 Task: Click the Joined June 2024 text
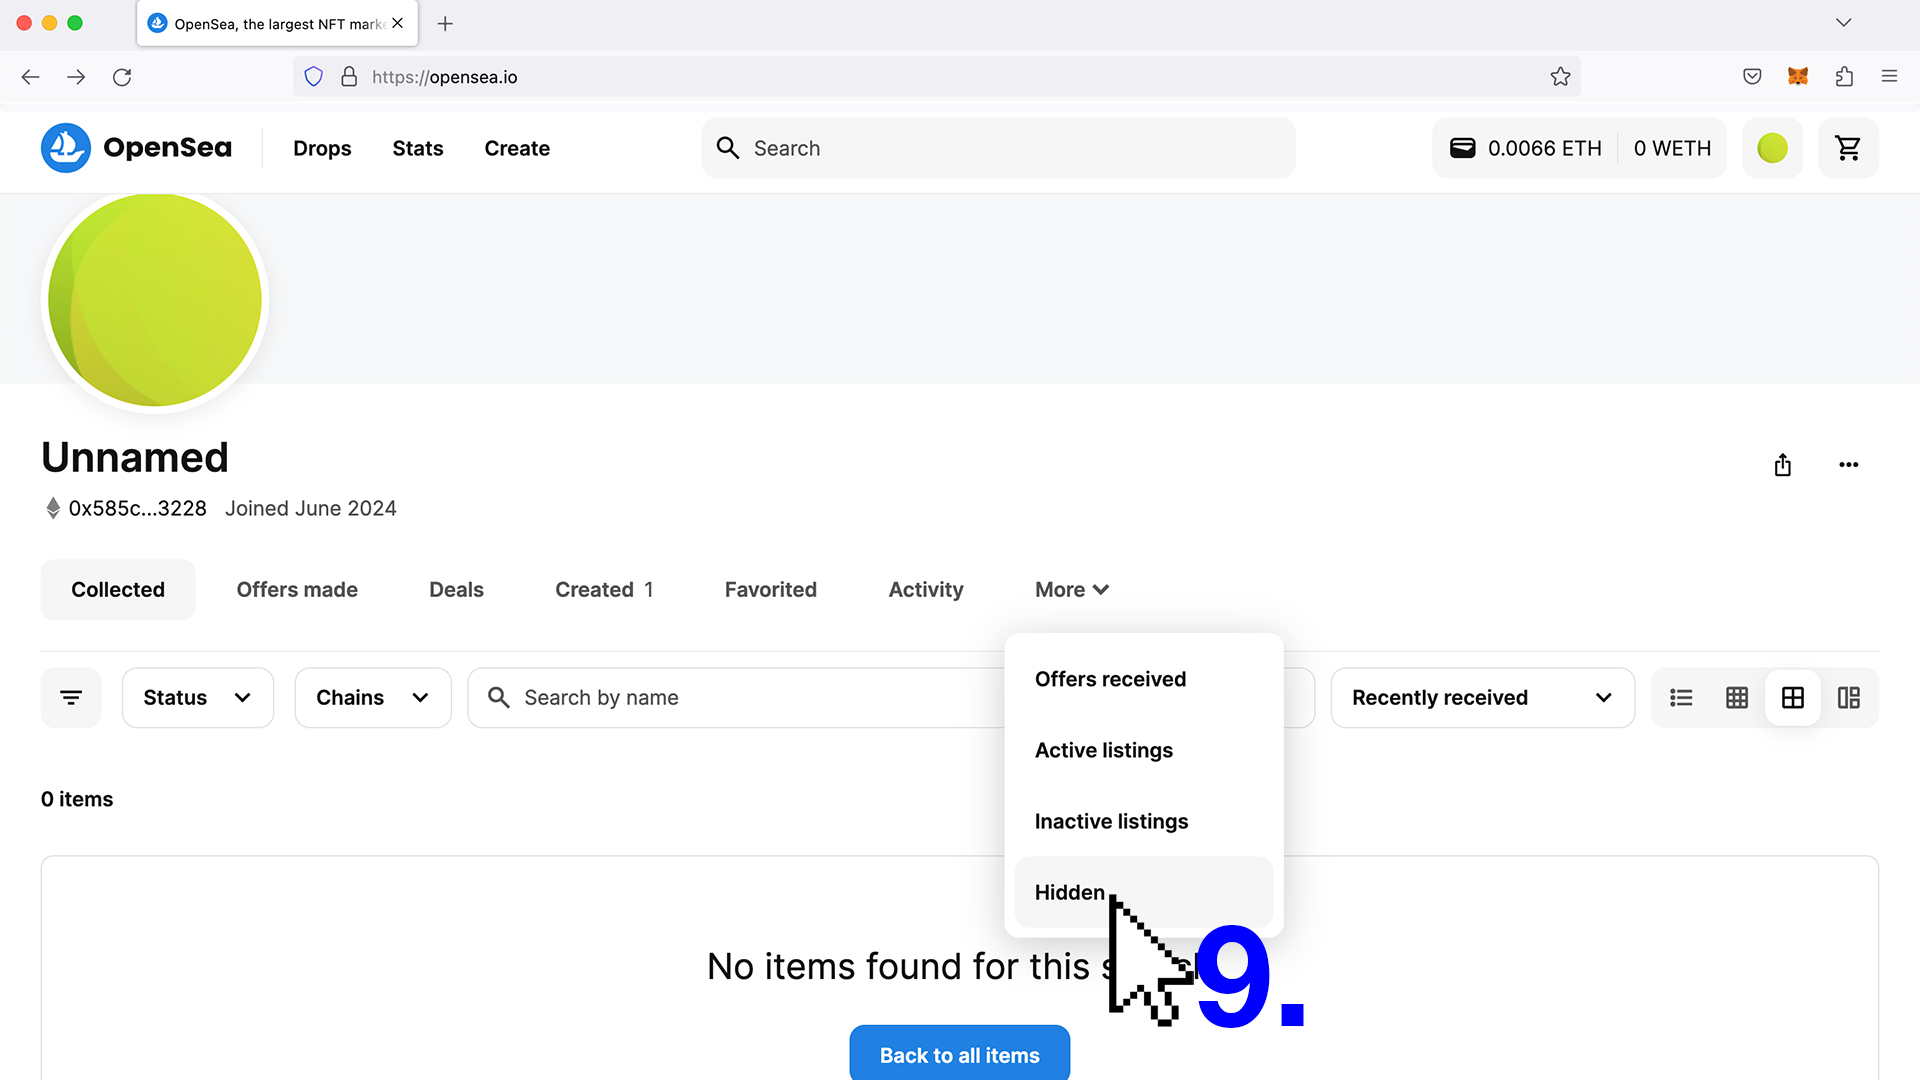click(x=310, y=508)
